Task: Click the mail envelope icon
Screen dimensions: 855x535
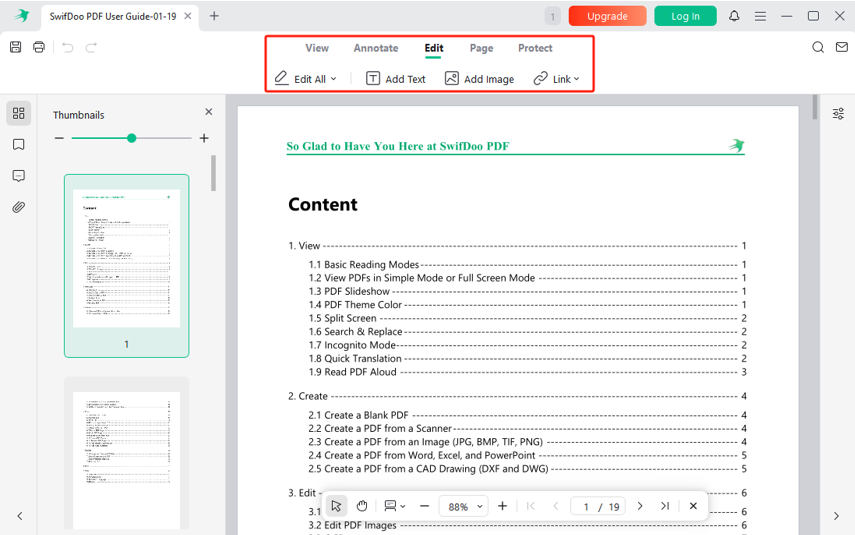Action: click(x=841, y=47)
